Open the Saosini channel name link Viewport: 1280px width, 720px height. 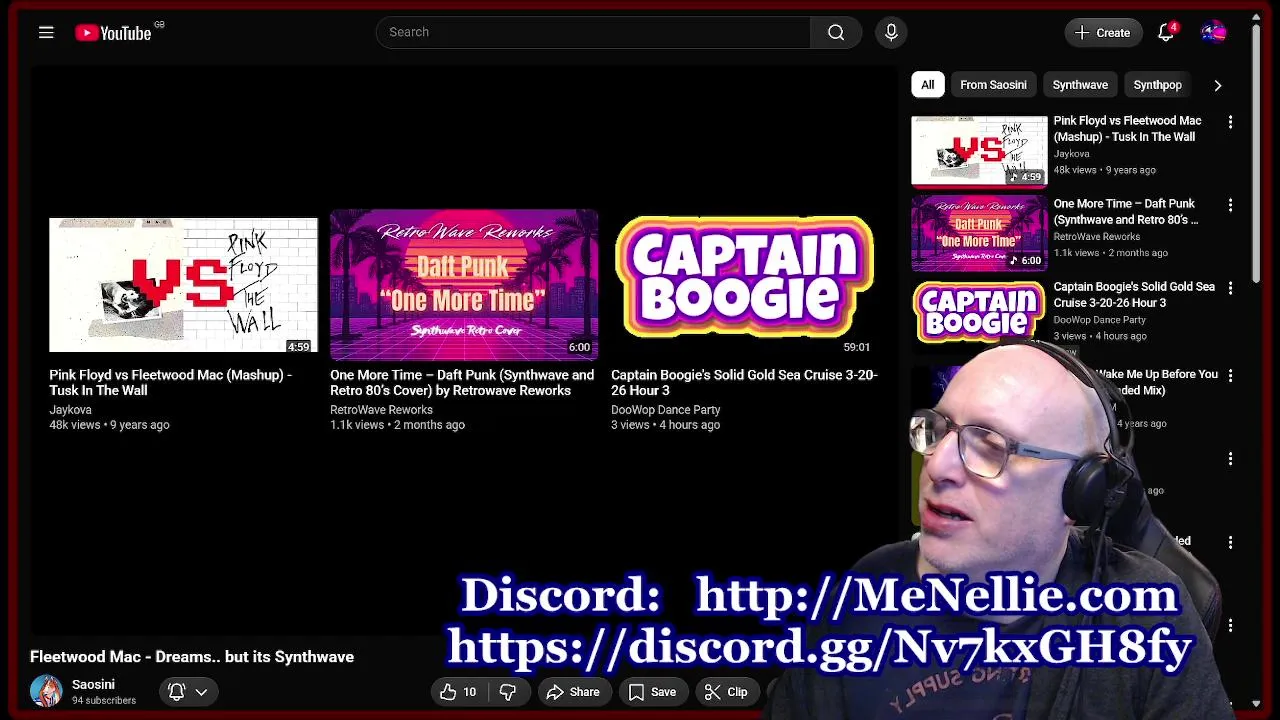point(93,685)
